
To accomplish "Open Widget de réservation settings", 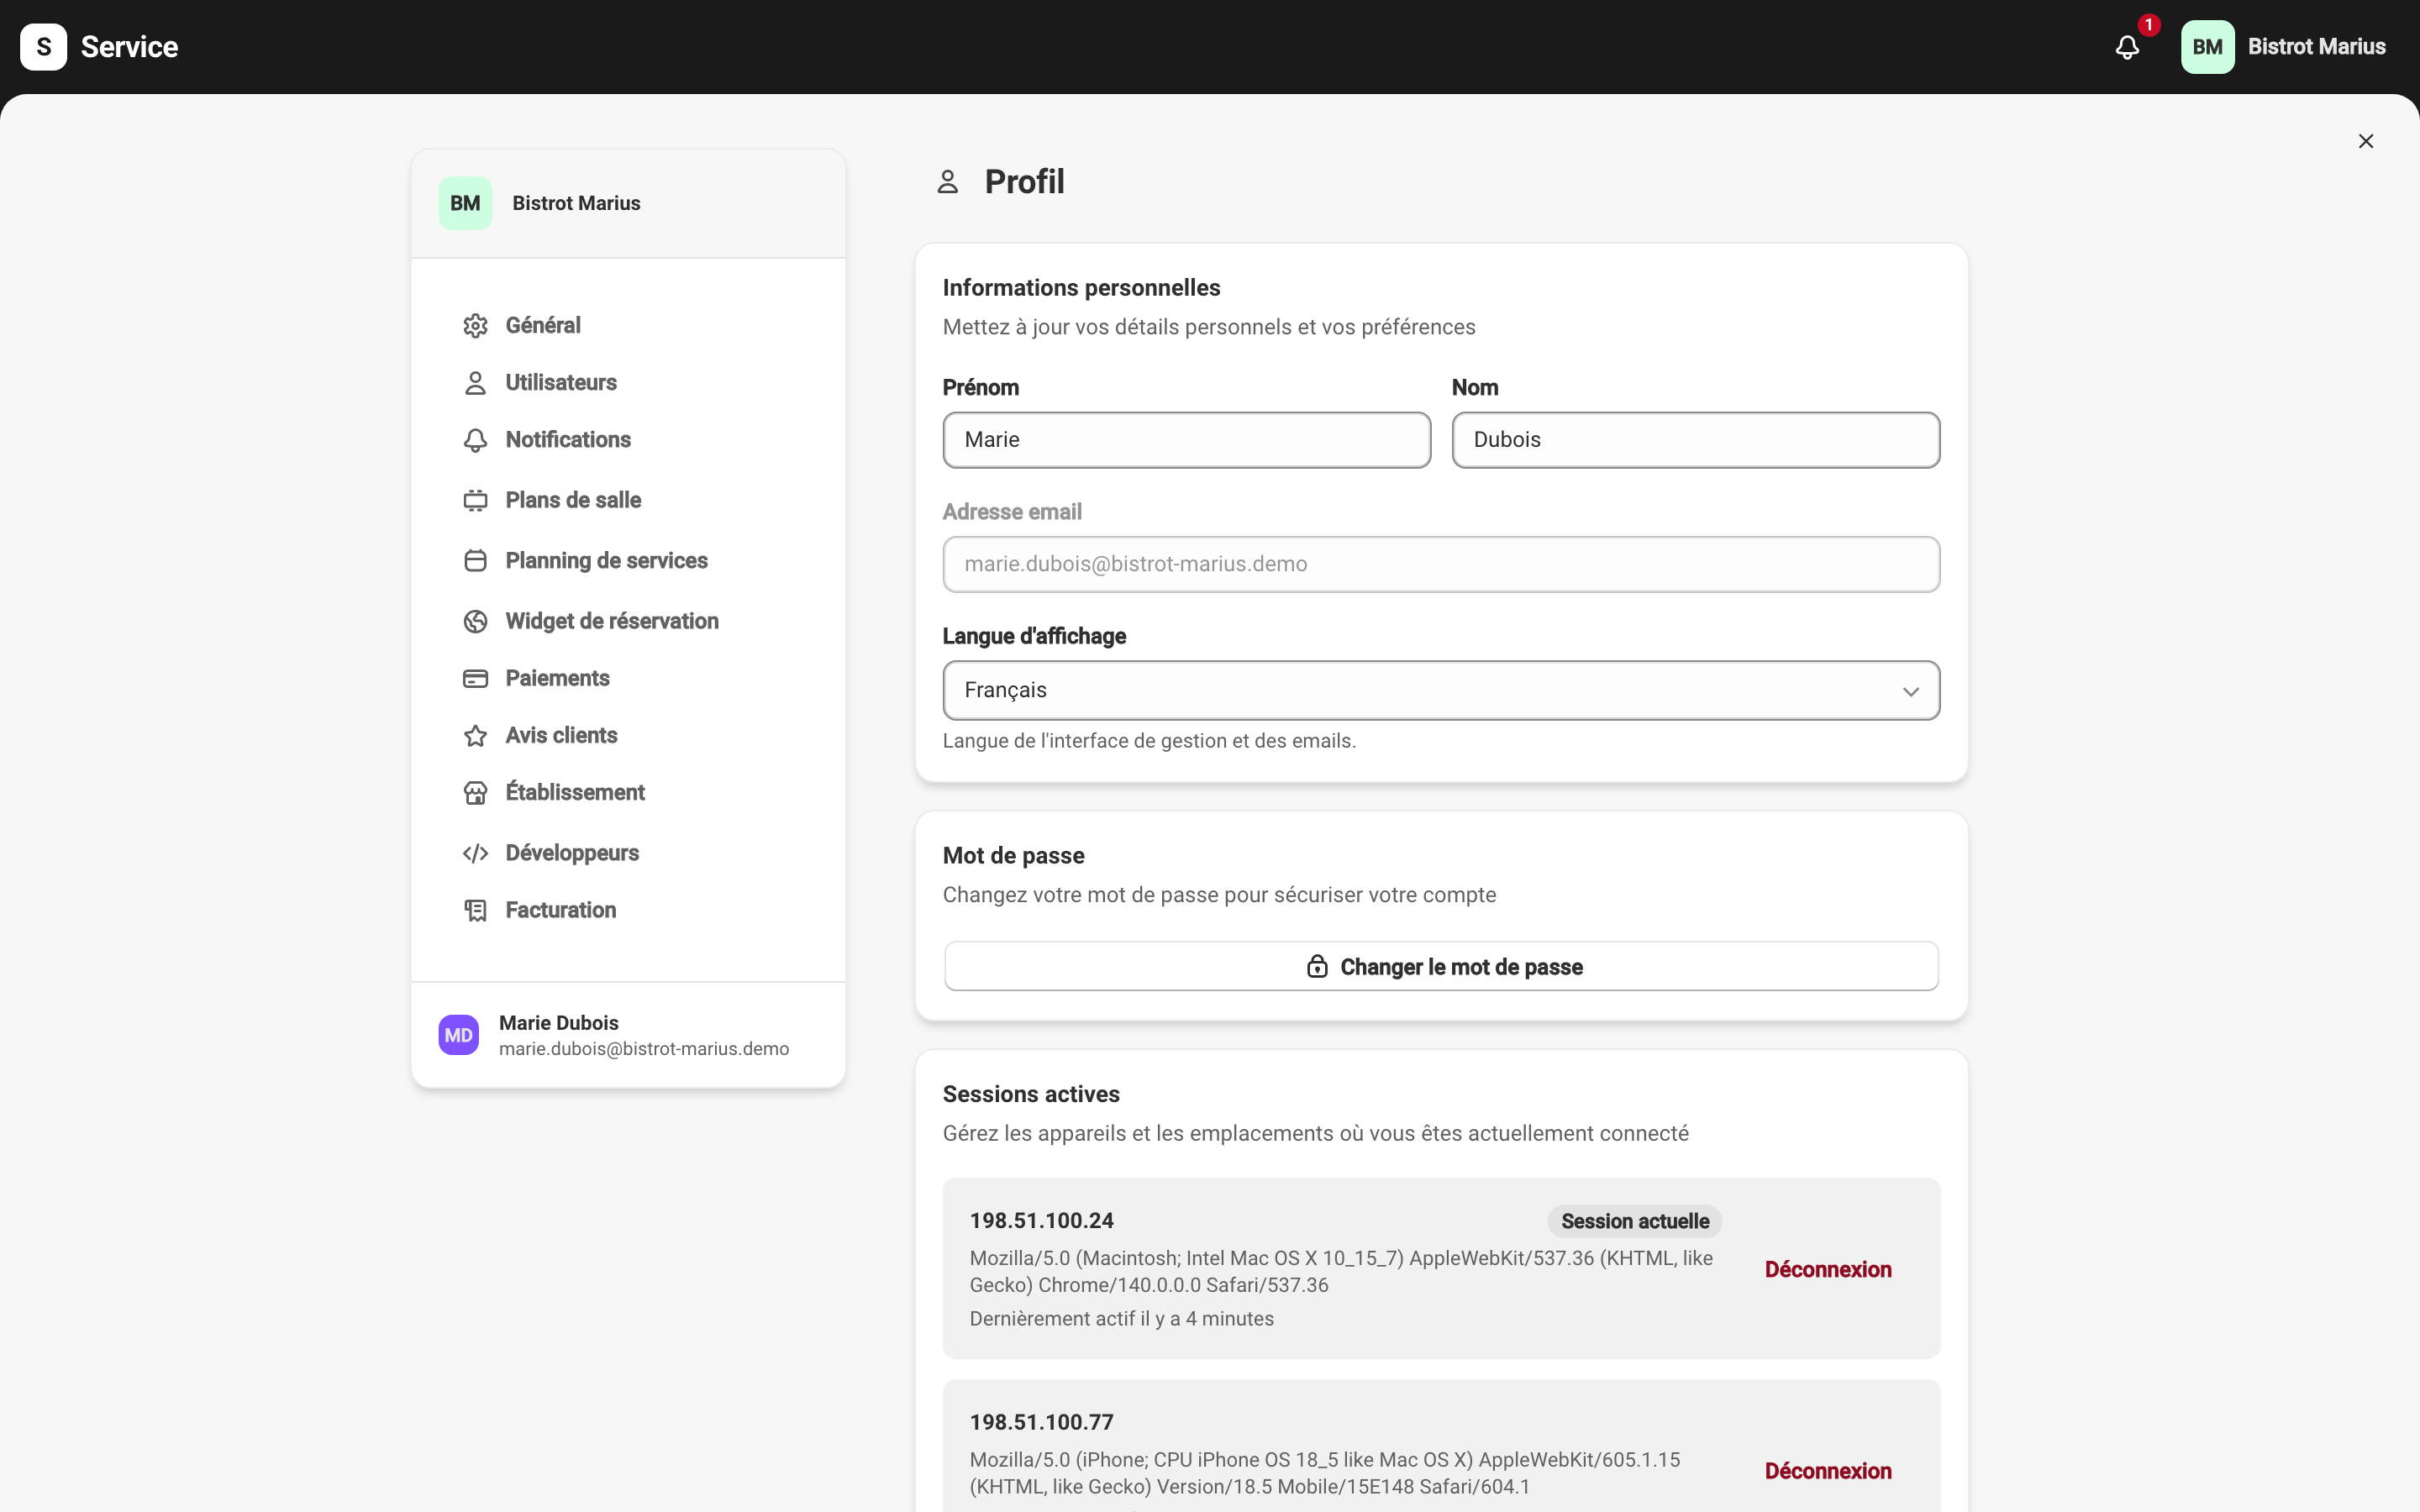I will 628,621.
